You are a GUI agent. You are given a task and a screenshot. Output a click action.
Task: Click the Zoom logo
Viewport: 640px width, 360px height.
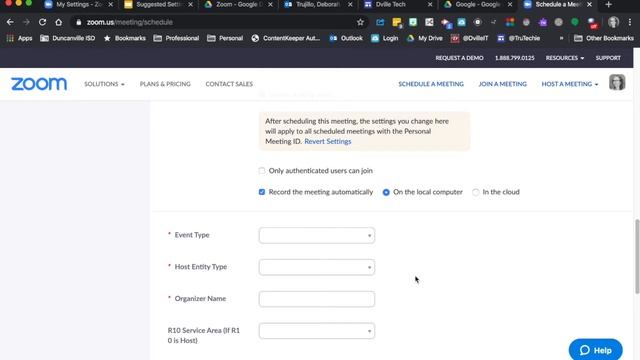pos(39,84)
